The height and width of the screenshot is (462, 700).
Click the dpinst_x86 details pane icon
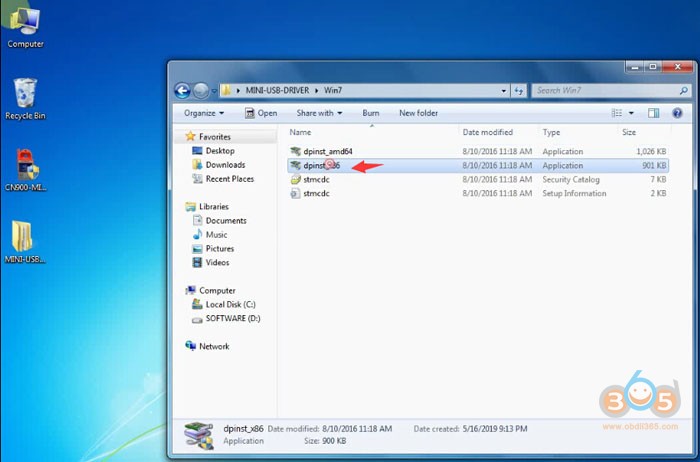(x=199, y=435)
